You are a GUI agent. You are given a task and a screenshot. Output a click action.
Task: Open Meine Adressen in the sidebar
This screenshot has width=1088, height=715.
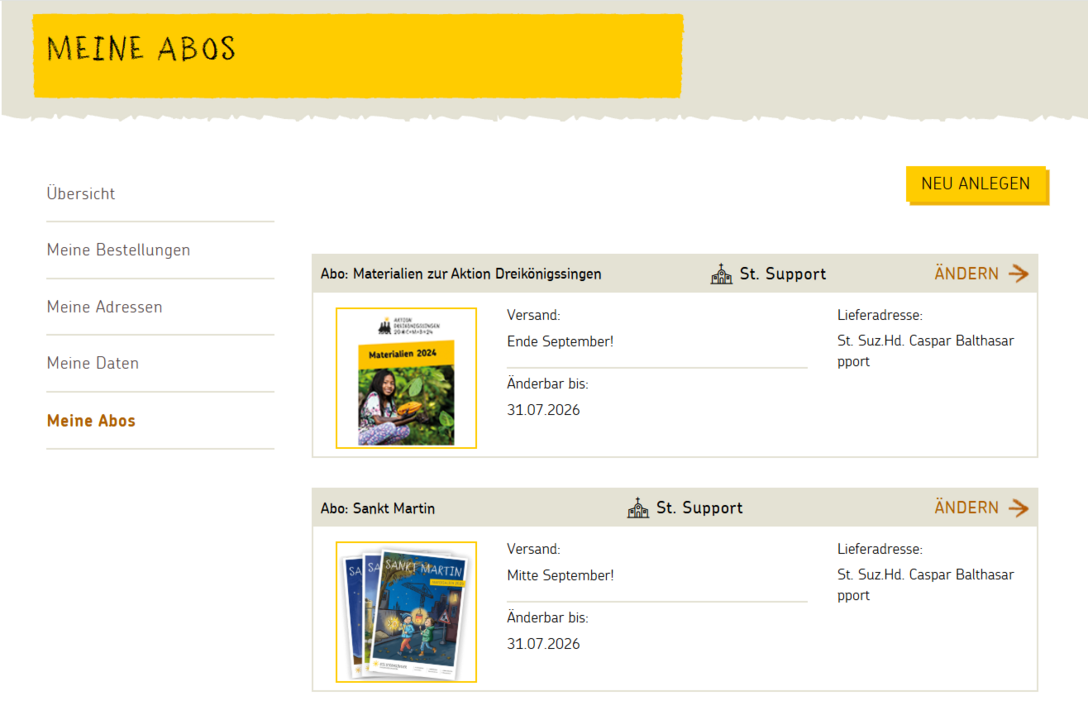(x=105, y=307)
